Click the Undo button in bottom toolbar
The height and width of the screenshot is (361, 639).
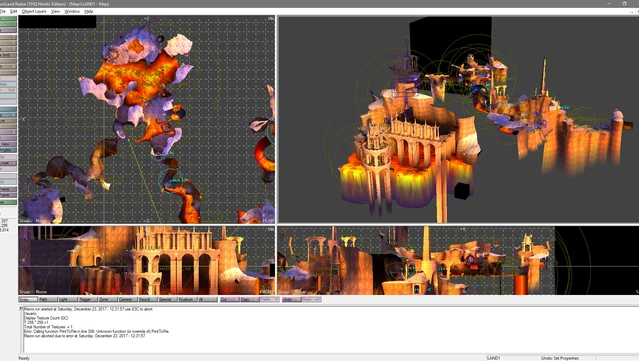(291, 299)
